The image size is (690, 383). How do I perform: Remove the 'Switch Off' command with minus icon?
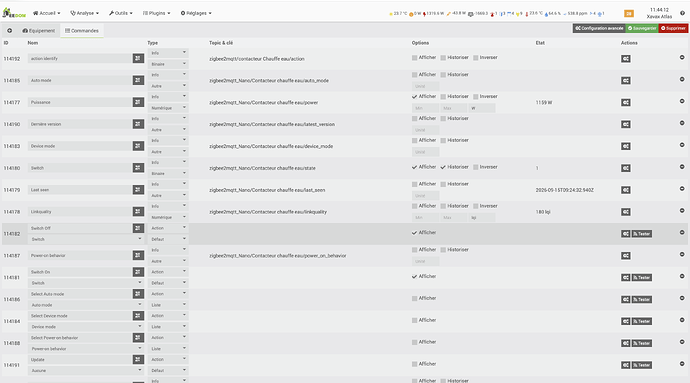tap(682, 232)
